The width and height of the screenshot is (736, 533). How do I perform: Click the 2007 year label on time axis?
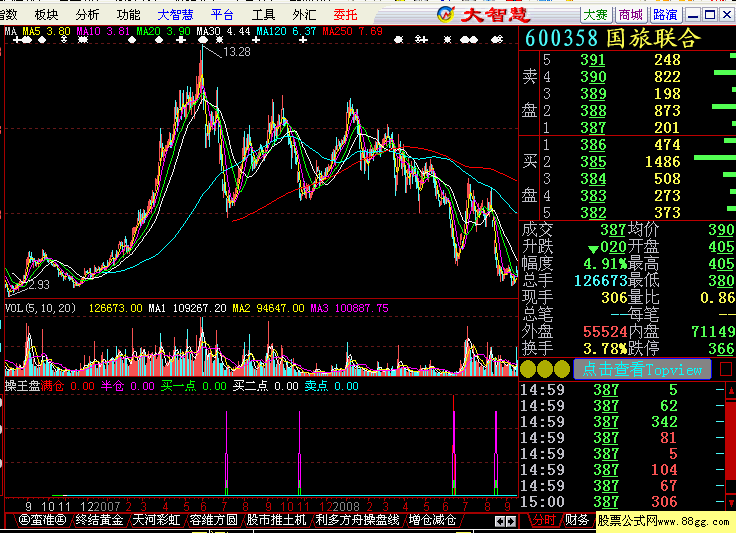[x=107, y=507]
